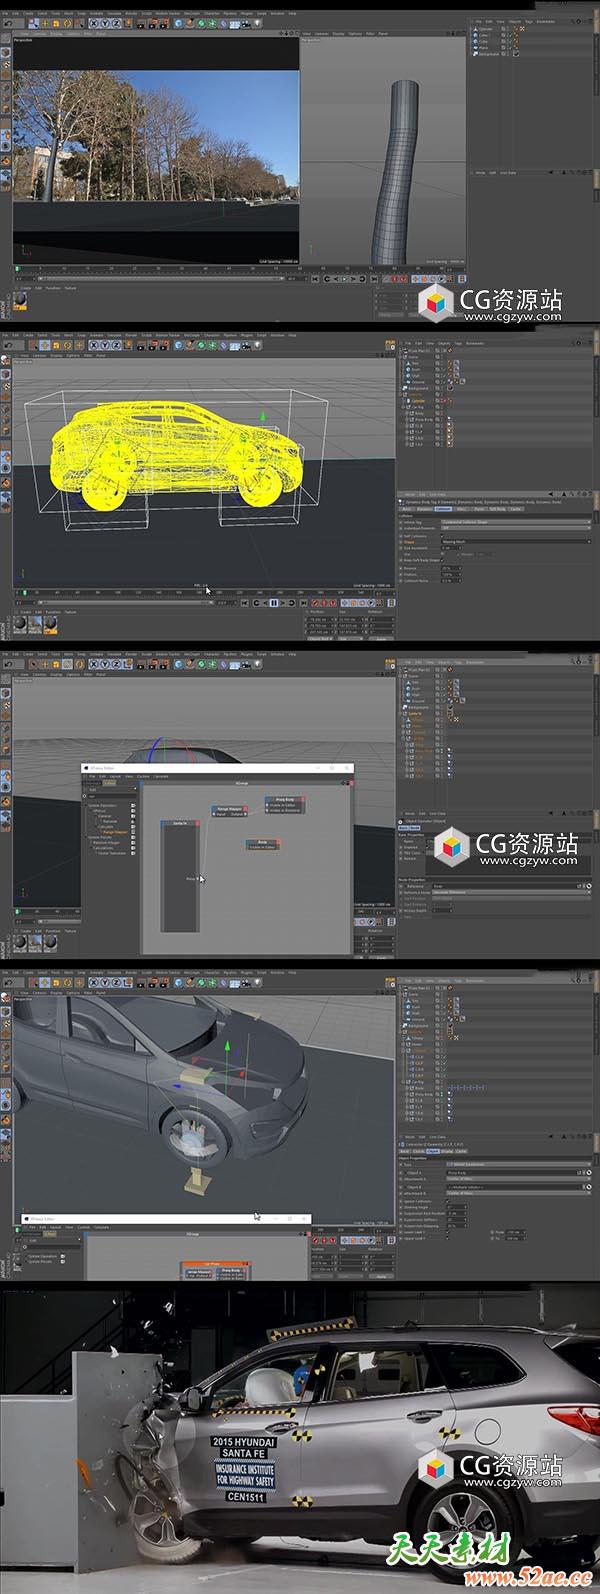Expand System Operators in XPresso X-Pool tree

[x=101, y=806]
